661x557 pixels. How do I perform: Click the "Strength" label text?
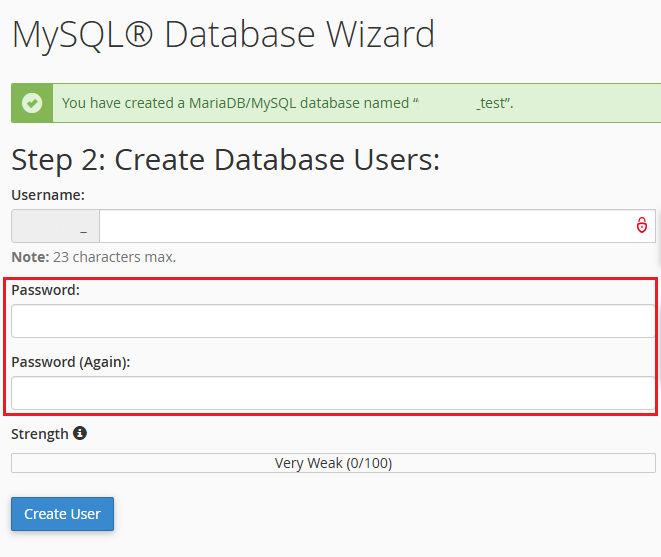pos(40,434)
